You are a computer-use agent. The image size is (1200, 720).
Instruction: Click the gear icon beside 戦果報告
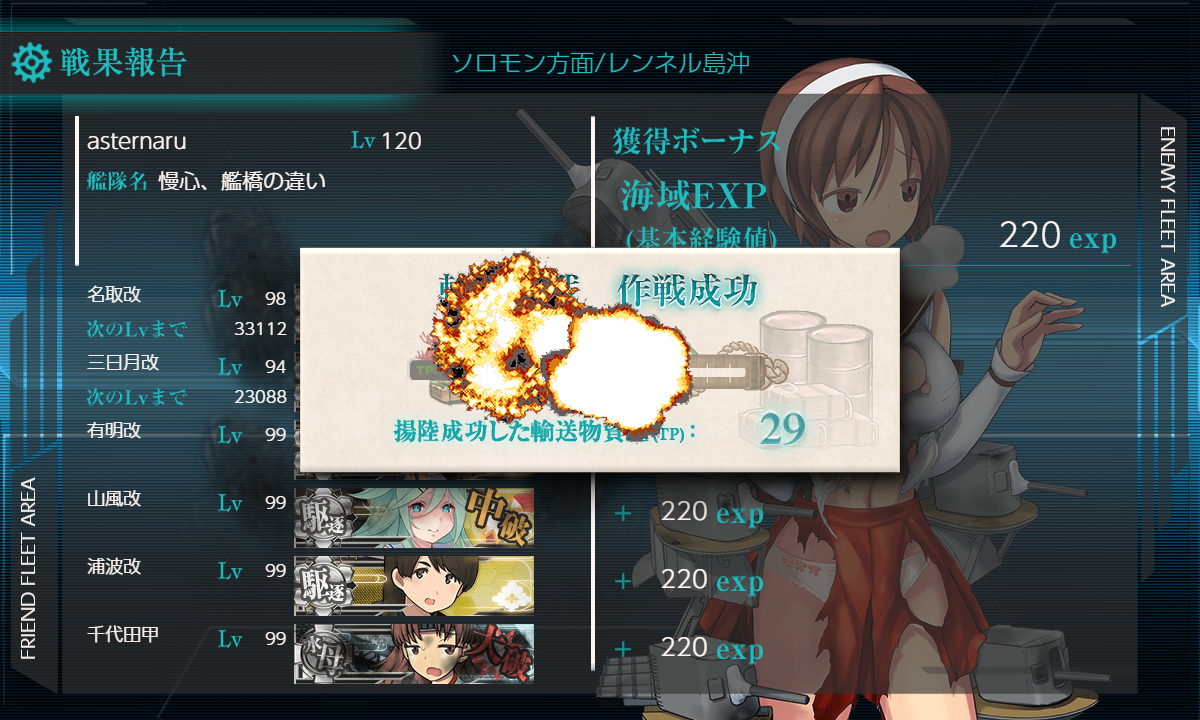coord(31,63)
